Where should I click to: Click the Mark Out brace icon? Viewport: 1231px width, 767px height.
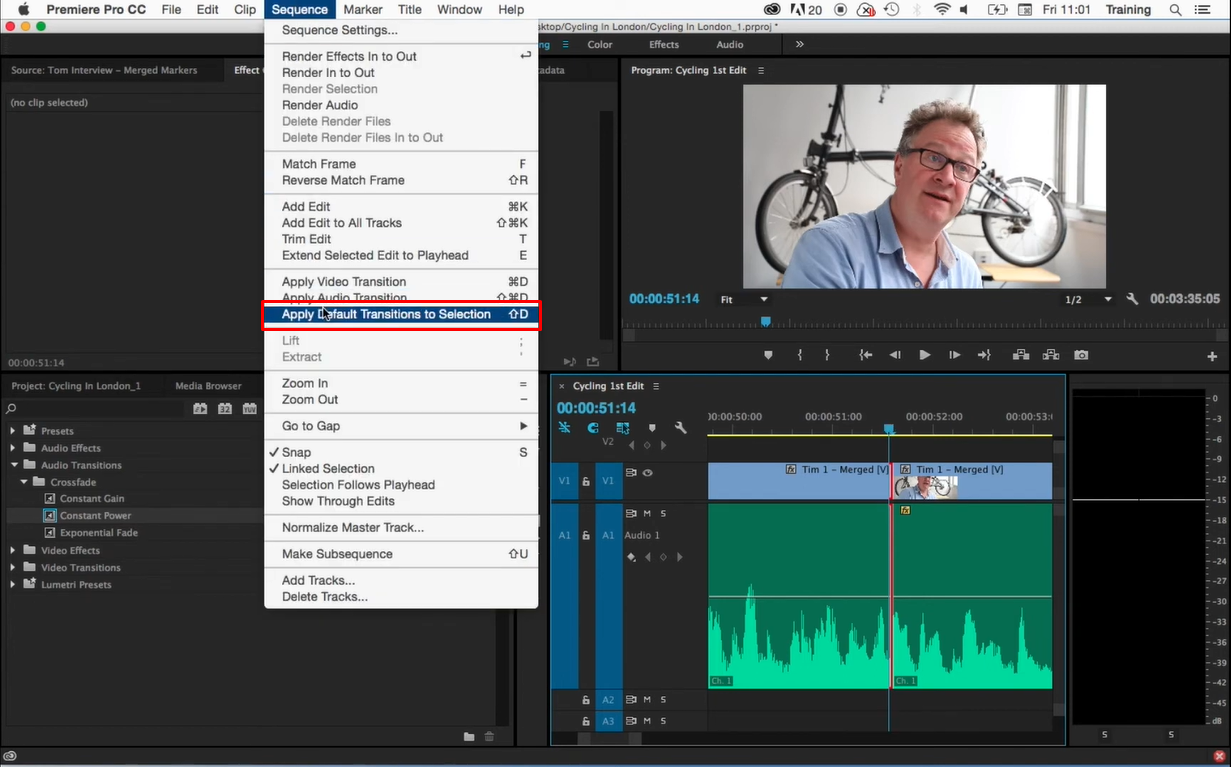point(827,355)
